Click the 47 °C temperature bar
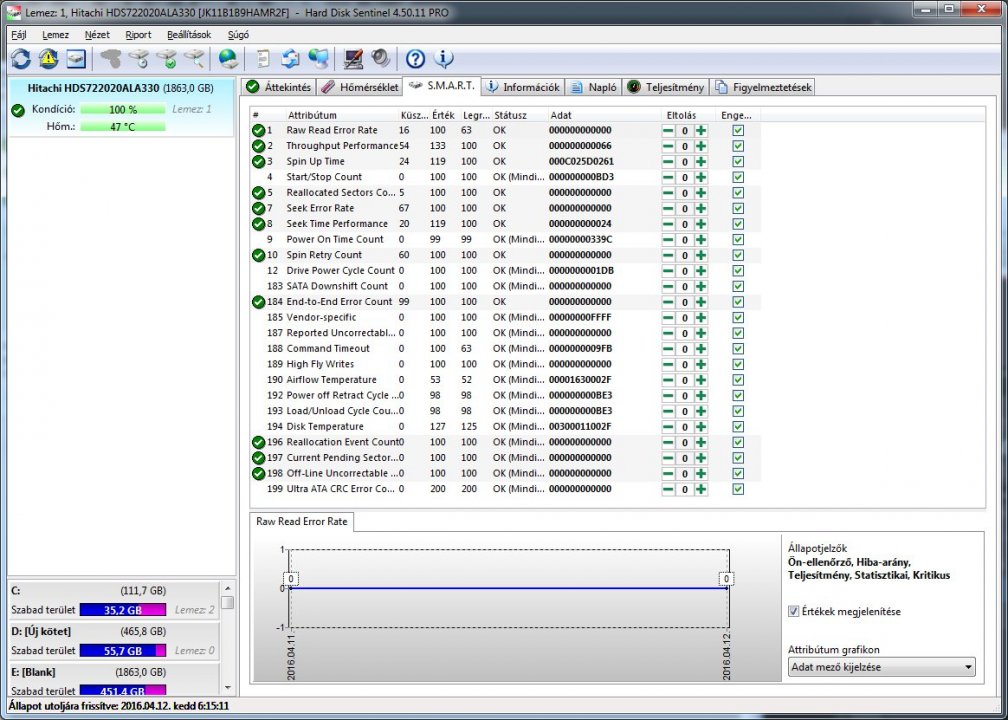This screenshot has width=1008, height=720. tap(123, 127)
